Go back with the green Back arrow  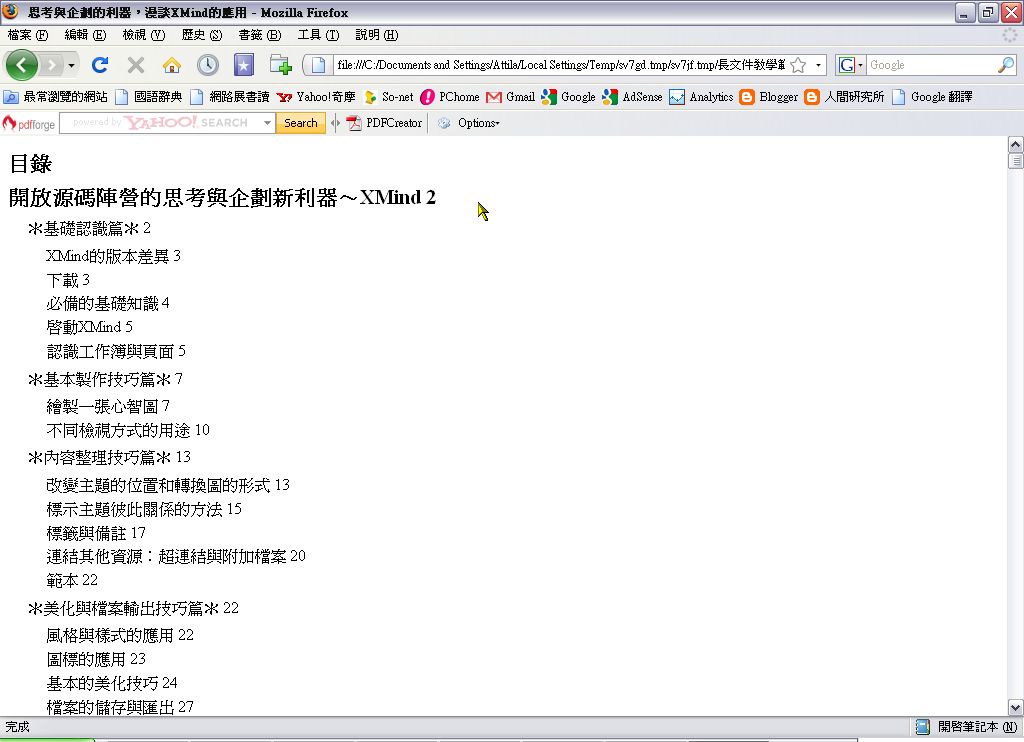[22, 65]
